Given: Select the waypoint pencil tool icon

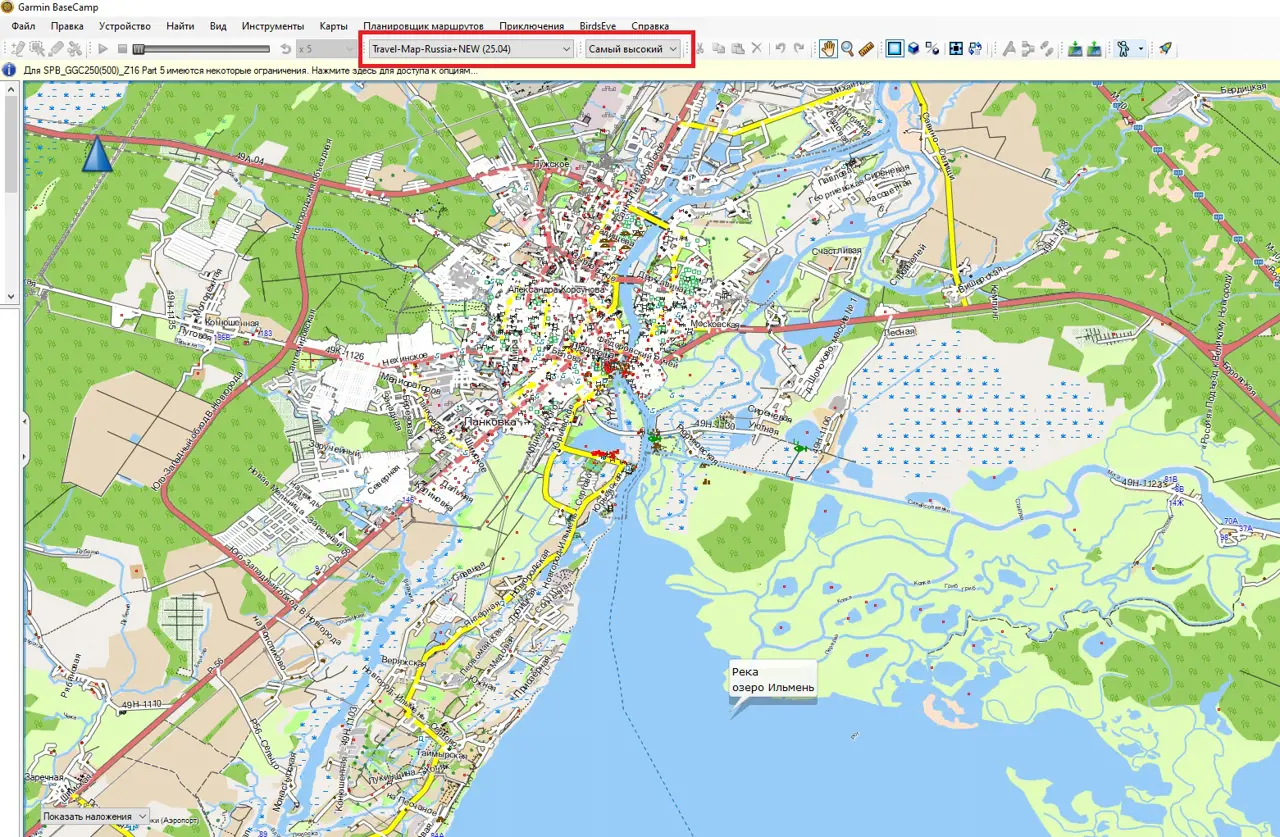Looking at the screenshot, I should 17,48.
